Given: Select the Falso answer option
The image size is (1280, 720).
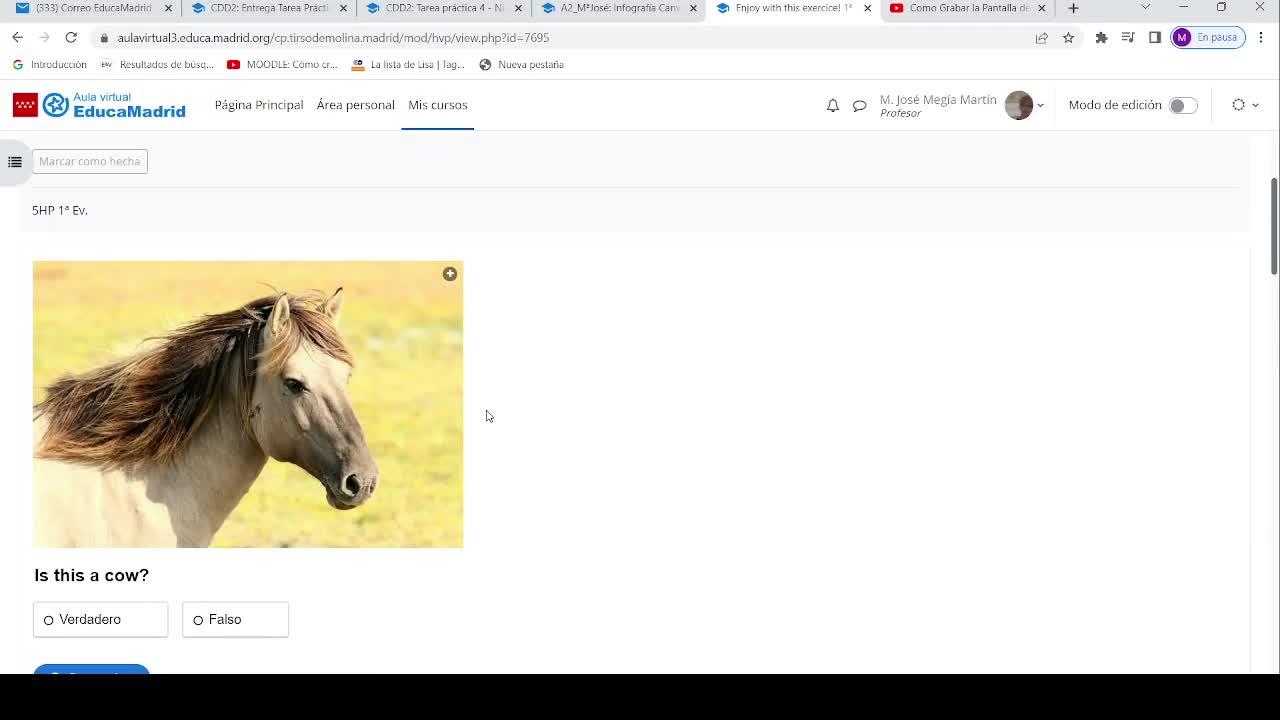Looking at the screenshot, I should (235, 620).
